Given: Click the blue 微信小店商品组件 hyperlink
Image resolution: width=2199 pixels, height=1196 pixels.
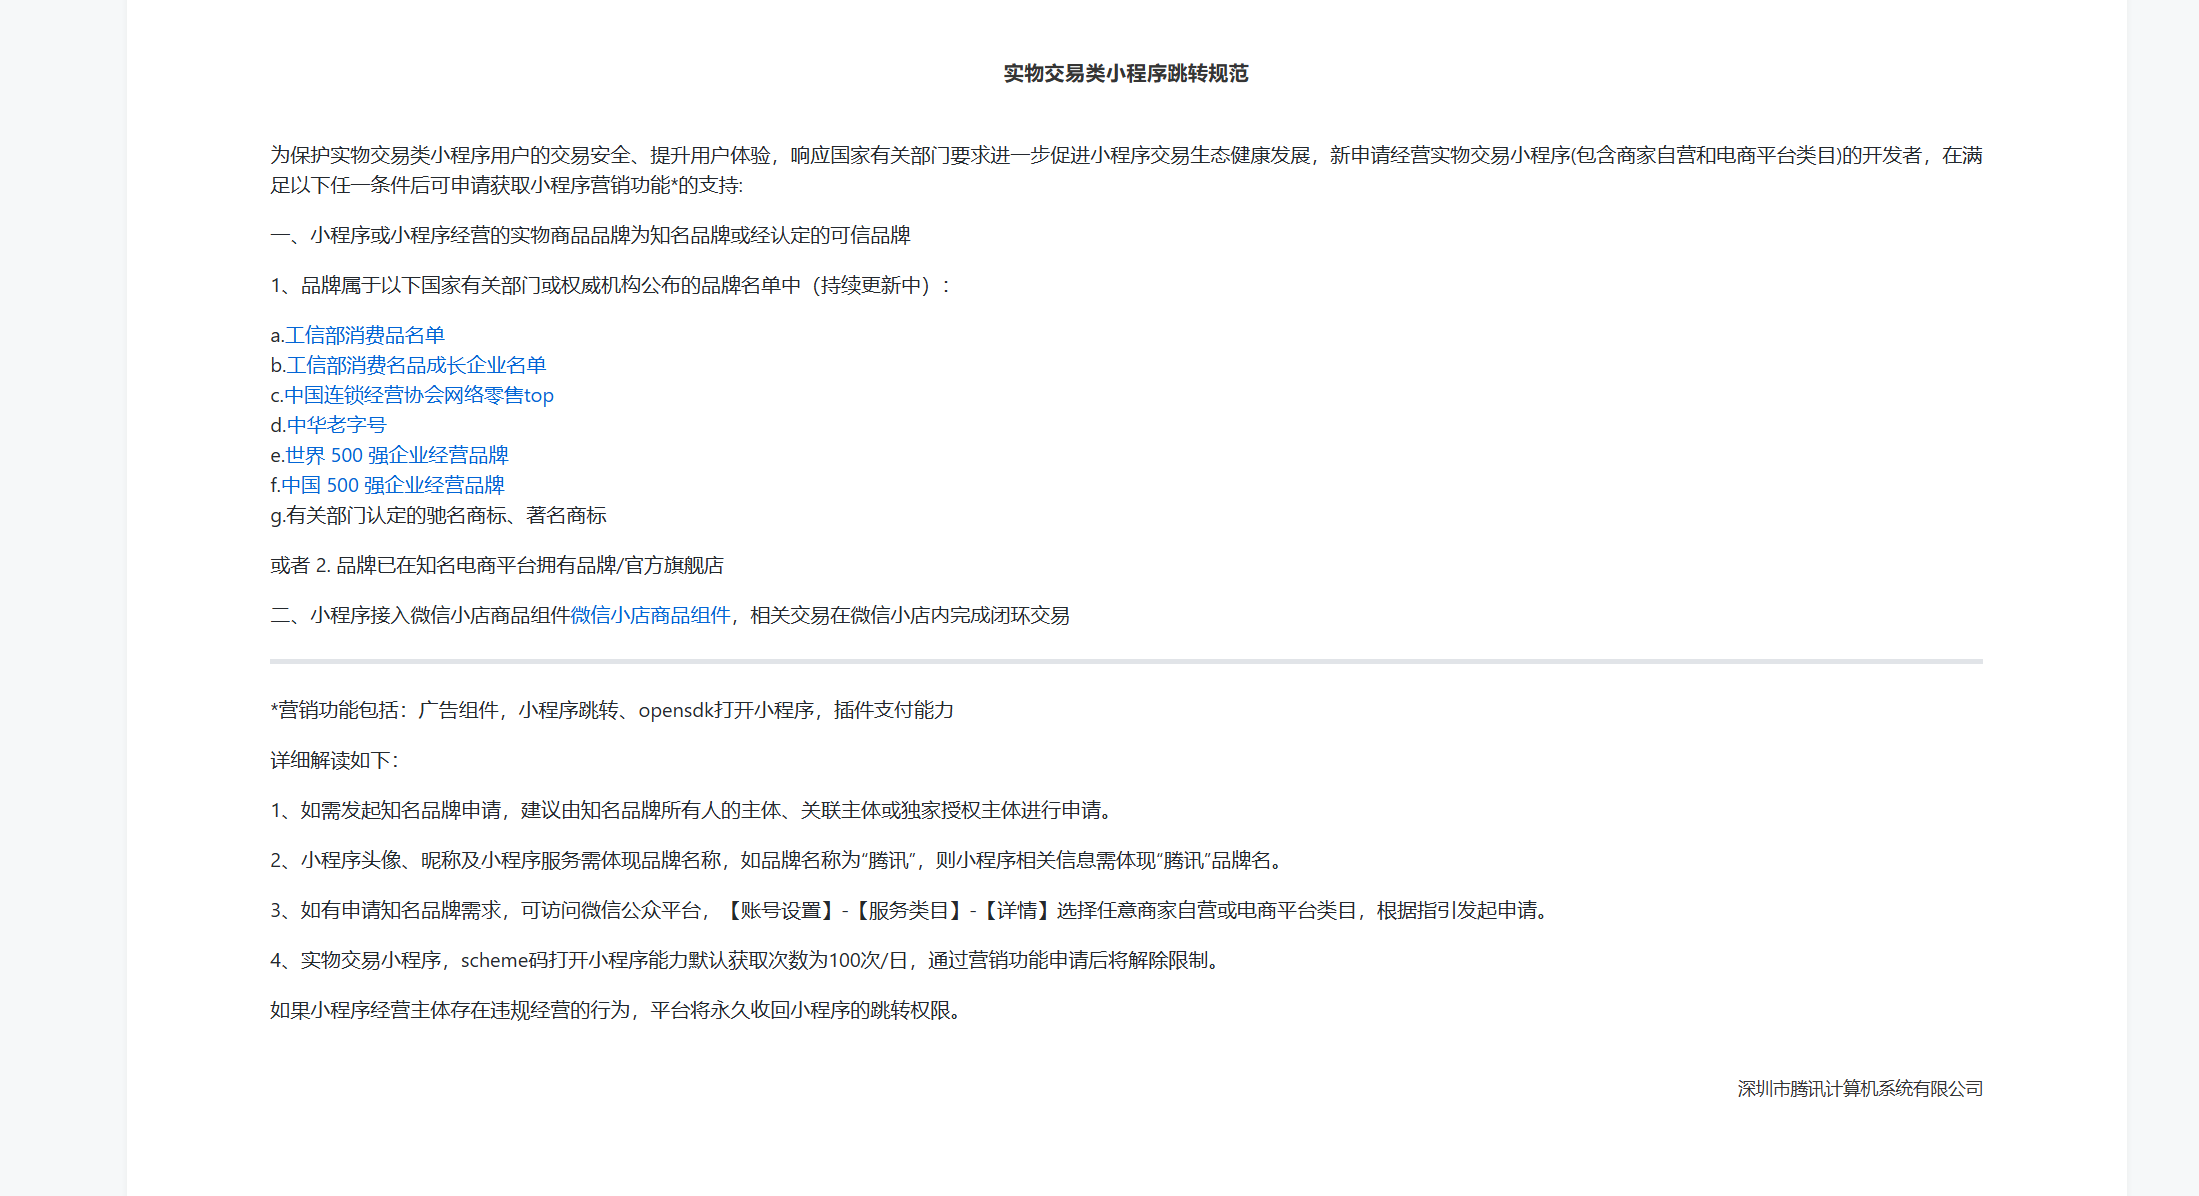Looking at the screenshot, I should [650, 615].
